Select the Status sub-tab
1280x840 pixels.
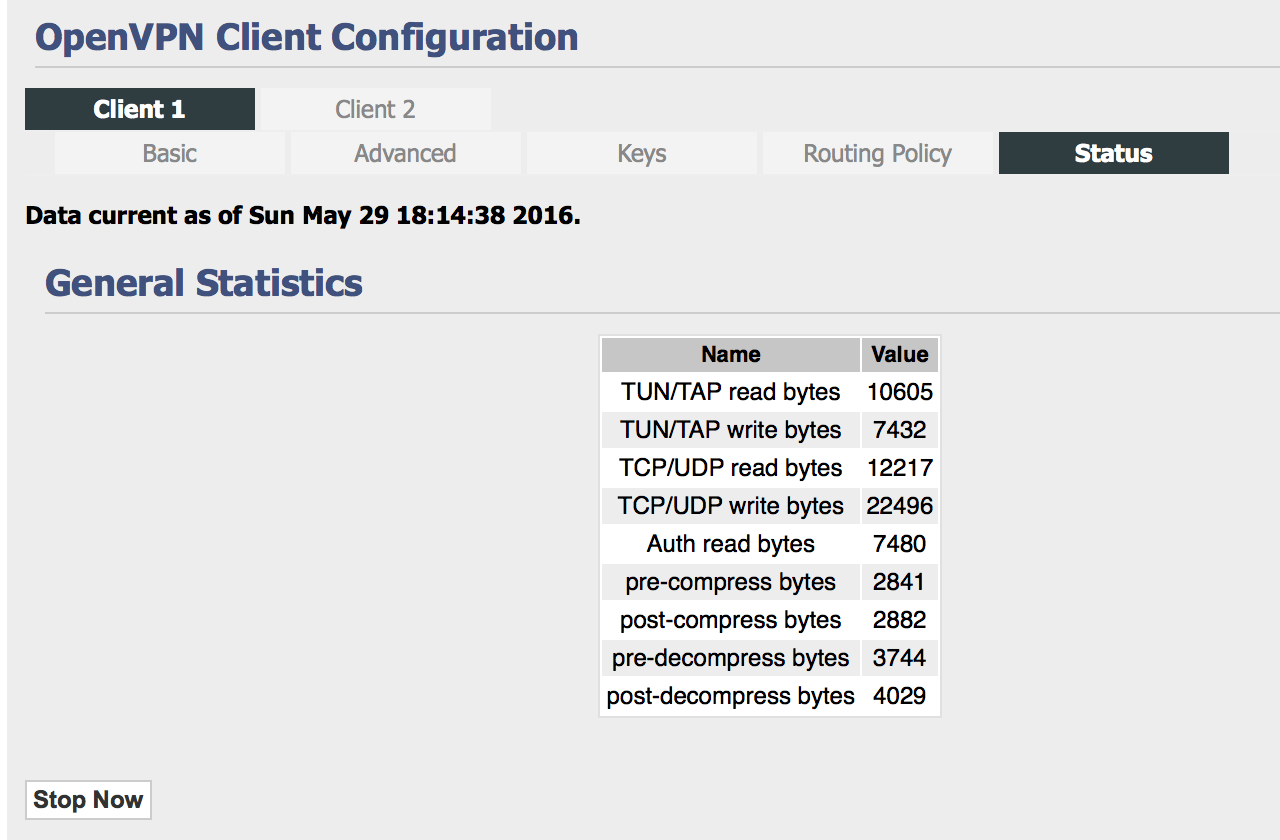click(1113, 153)
